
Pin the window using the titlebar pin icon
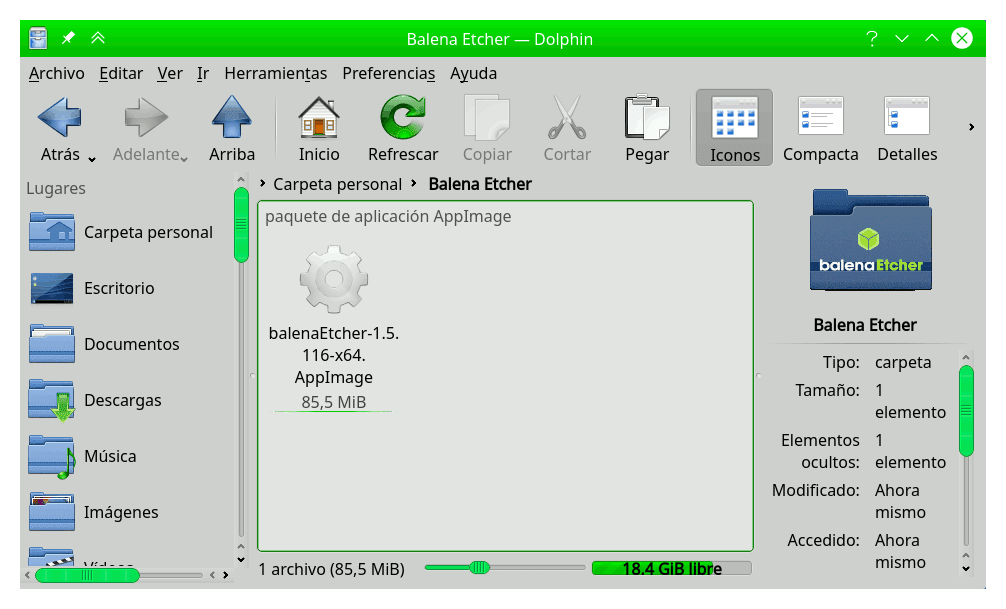point(68,39)
